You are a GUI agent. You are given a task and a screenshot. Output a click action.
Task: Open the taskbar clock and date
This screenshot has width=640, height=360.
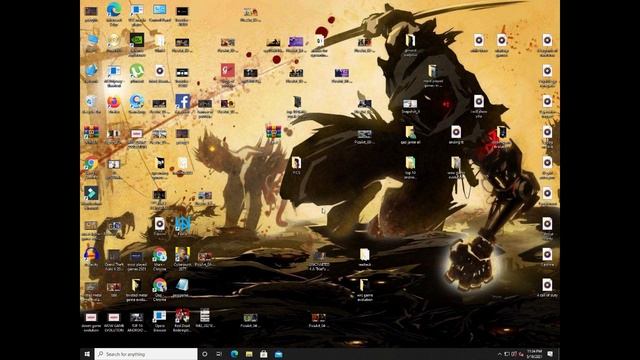(x=534, y=354)
